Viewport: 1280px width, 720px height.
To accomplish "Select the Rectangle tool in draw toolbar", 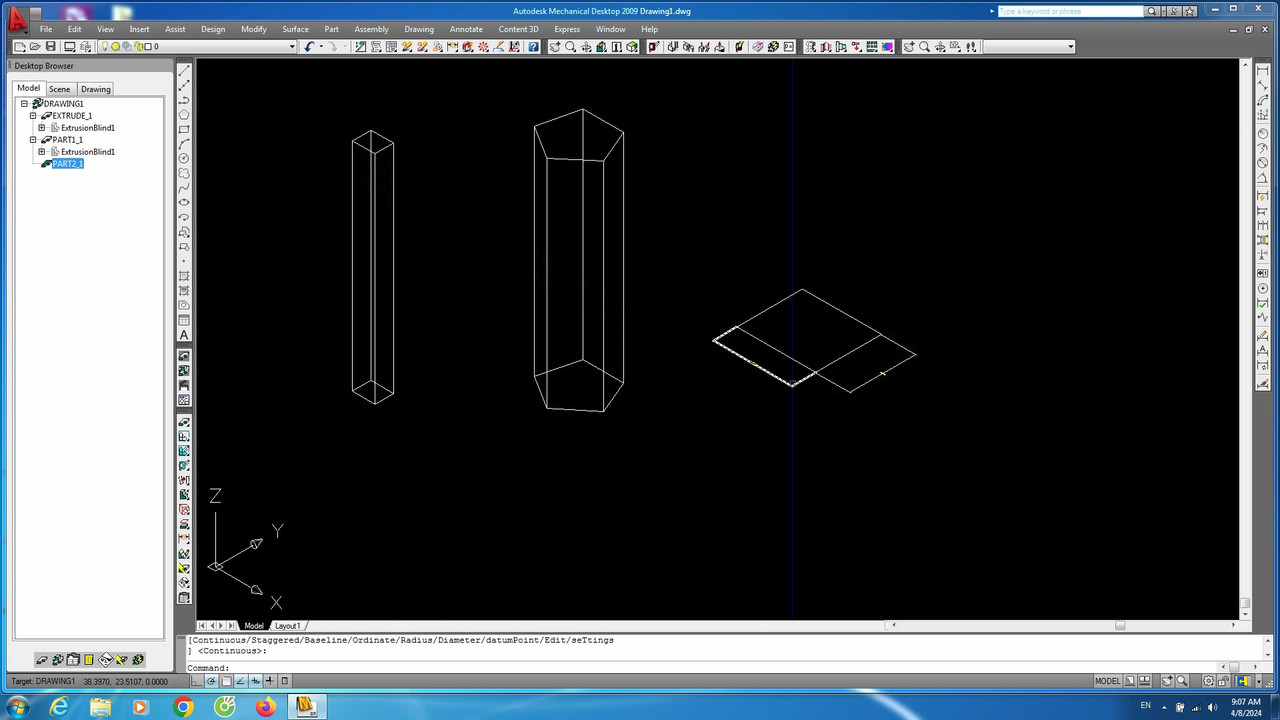I will 184,129.
